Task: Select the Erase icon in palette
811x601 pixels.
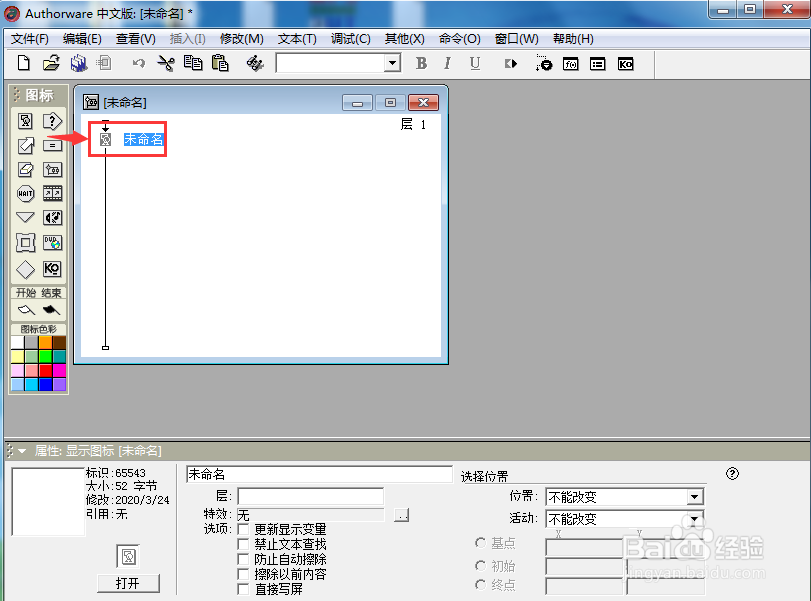Action: point(25,170)
